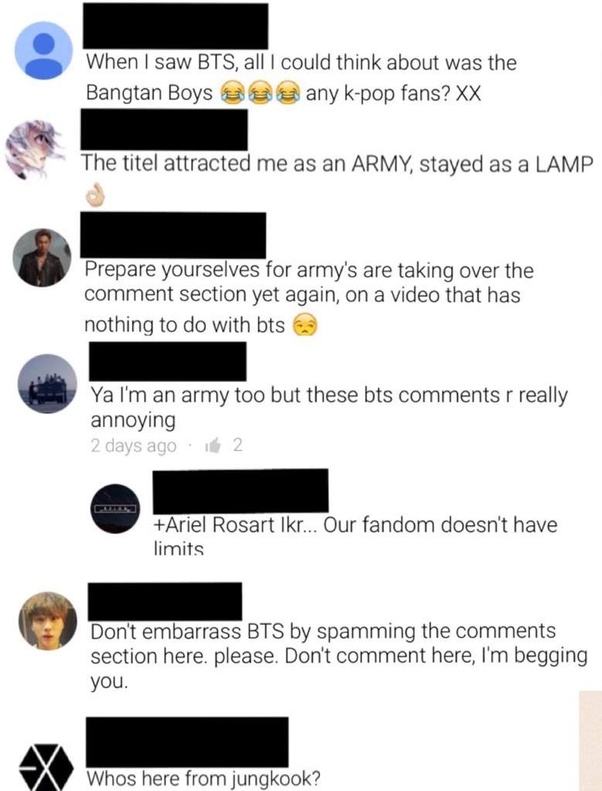
Task: Click redacted username above 'Don't embarrass BTS'
Action: tap(165, 601)
